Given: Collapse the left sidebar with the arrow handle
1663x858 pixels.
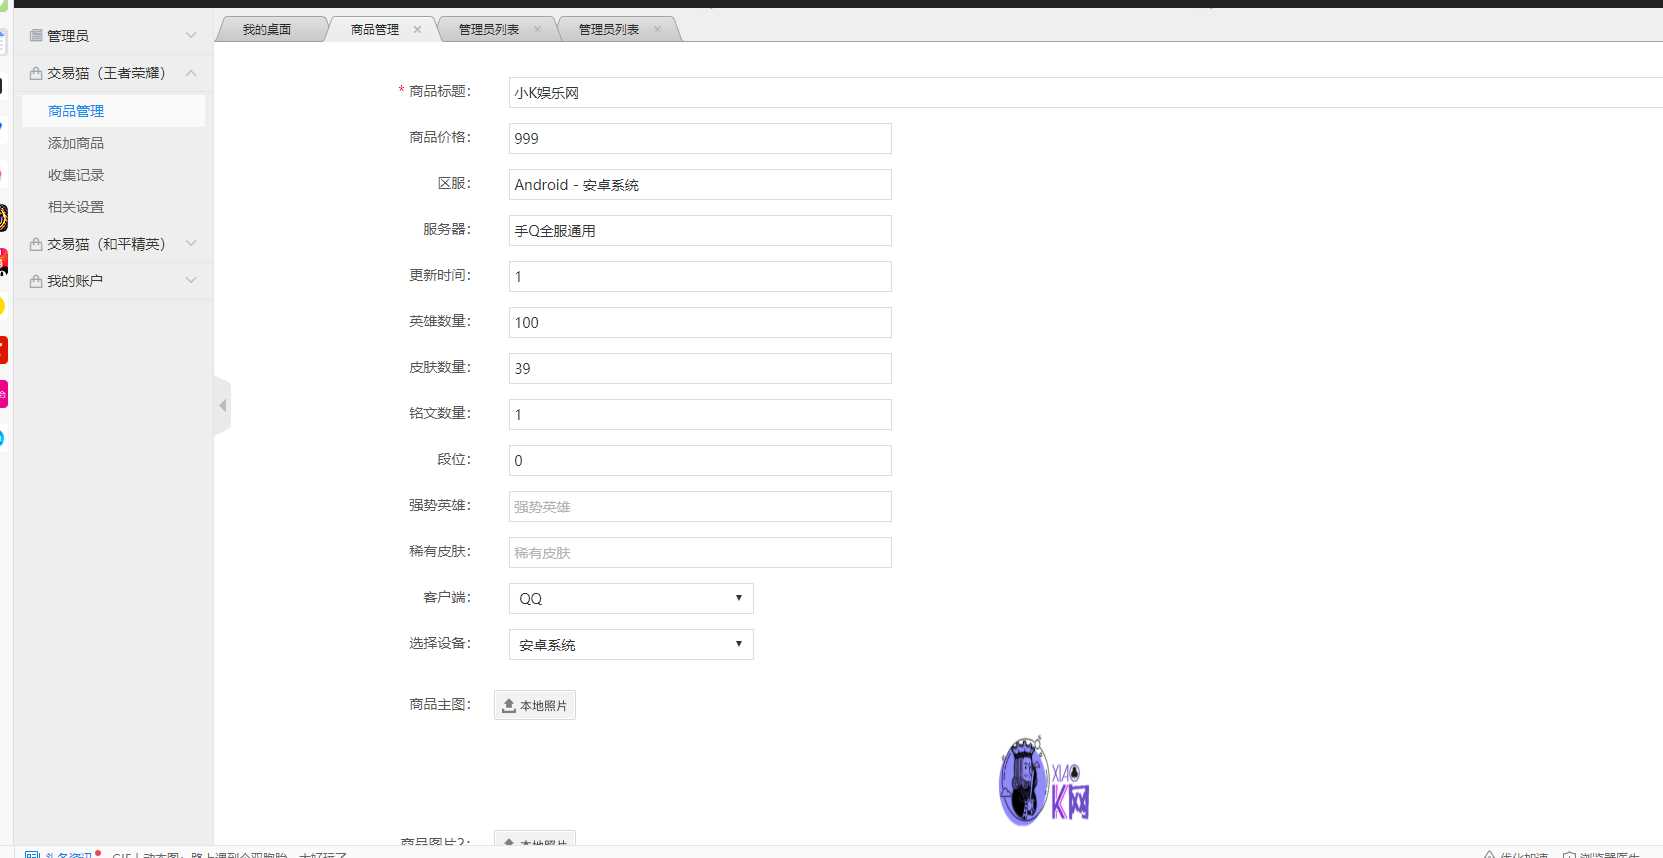Looking at the screenshot, I should (x=222, y=405).
